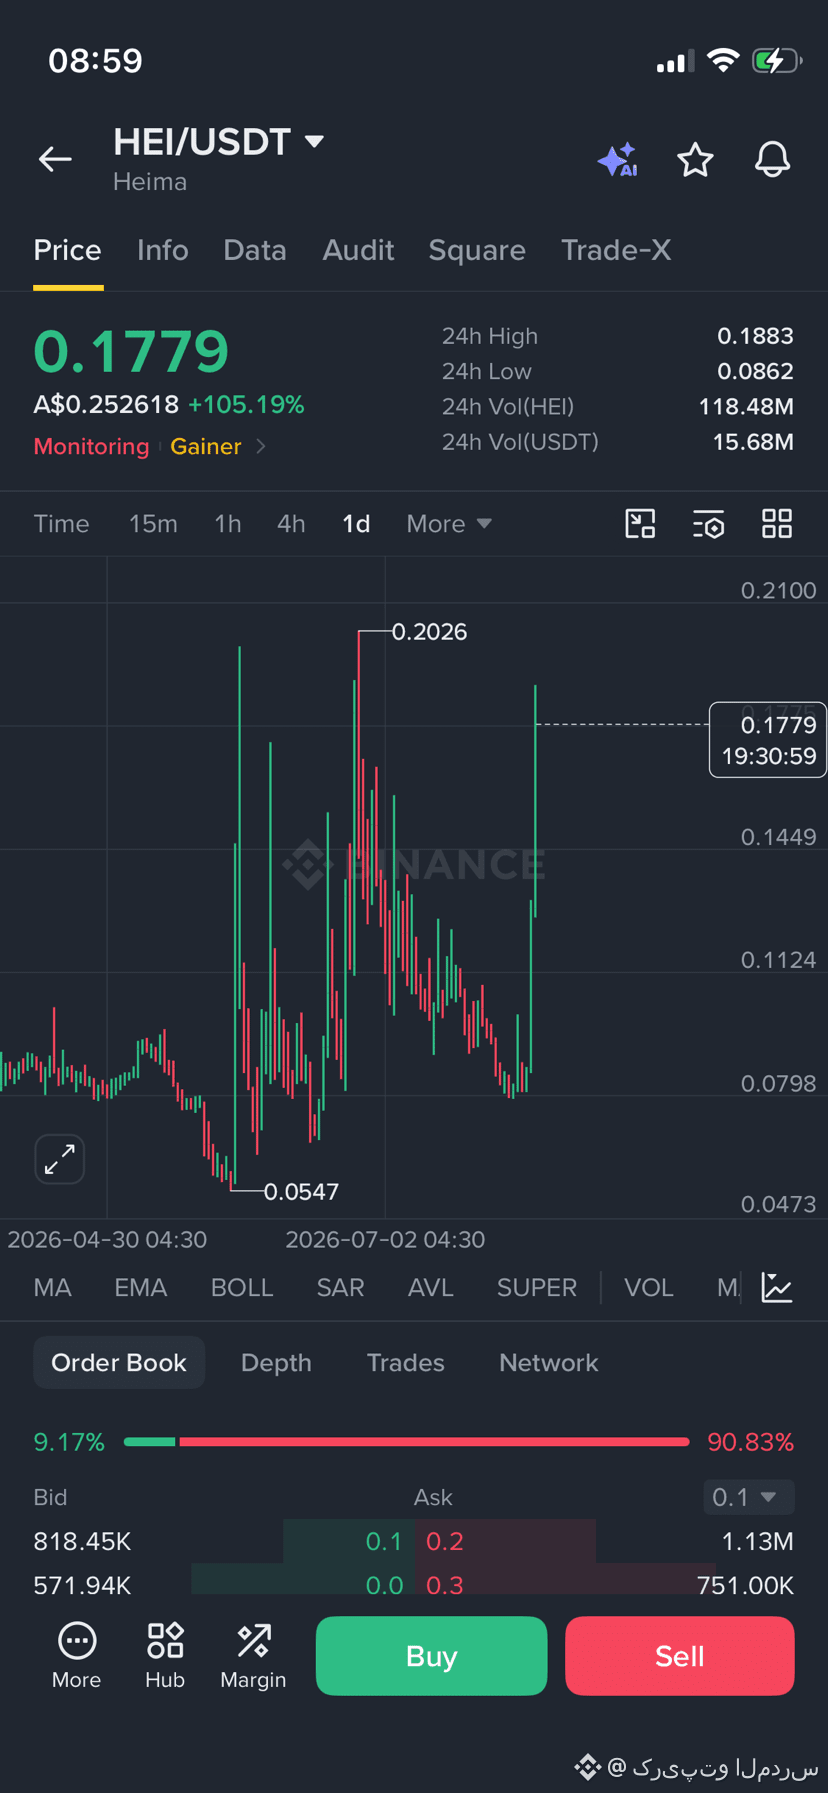The width and height of the screenshot is (828, 1793).
Task: Add HEI/USDT to favorites star
Action: [695, 160]
